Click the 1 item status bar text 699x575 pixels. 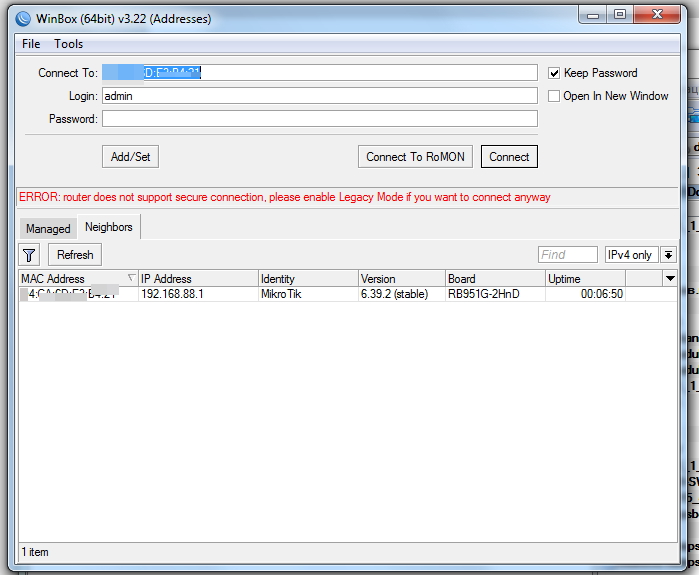[35, 552]
